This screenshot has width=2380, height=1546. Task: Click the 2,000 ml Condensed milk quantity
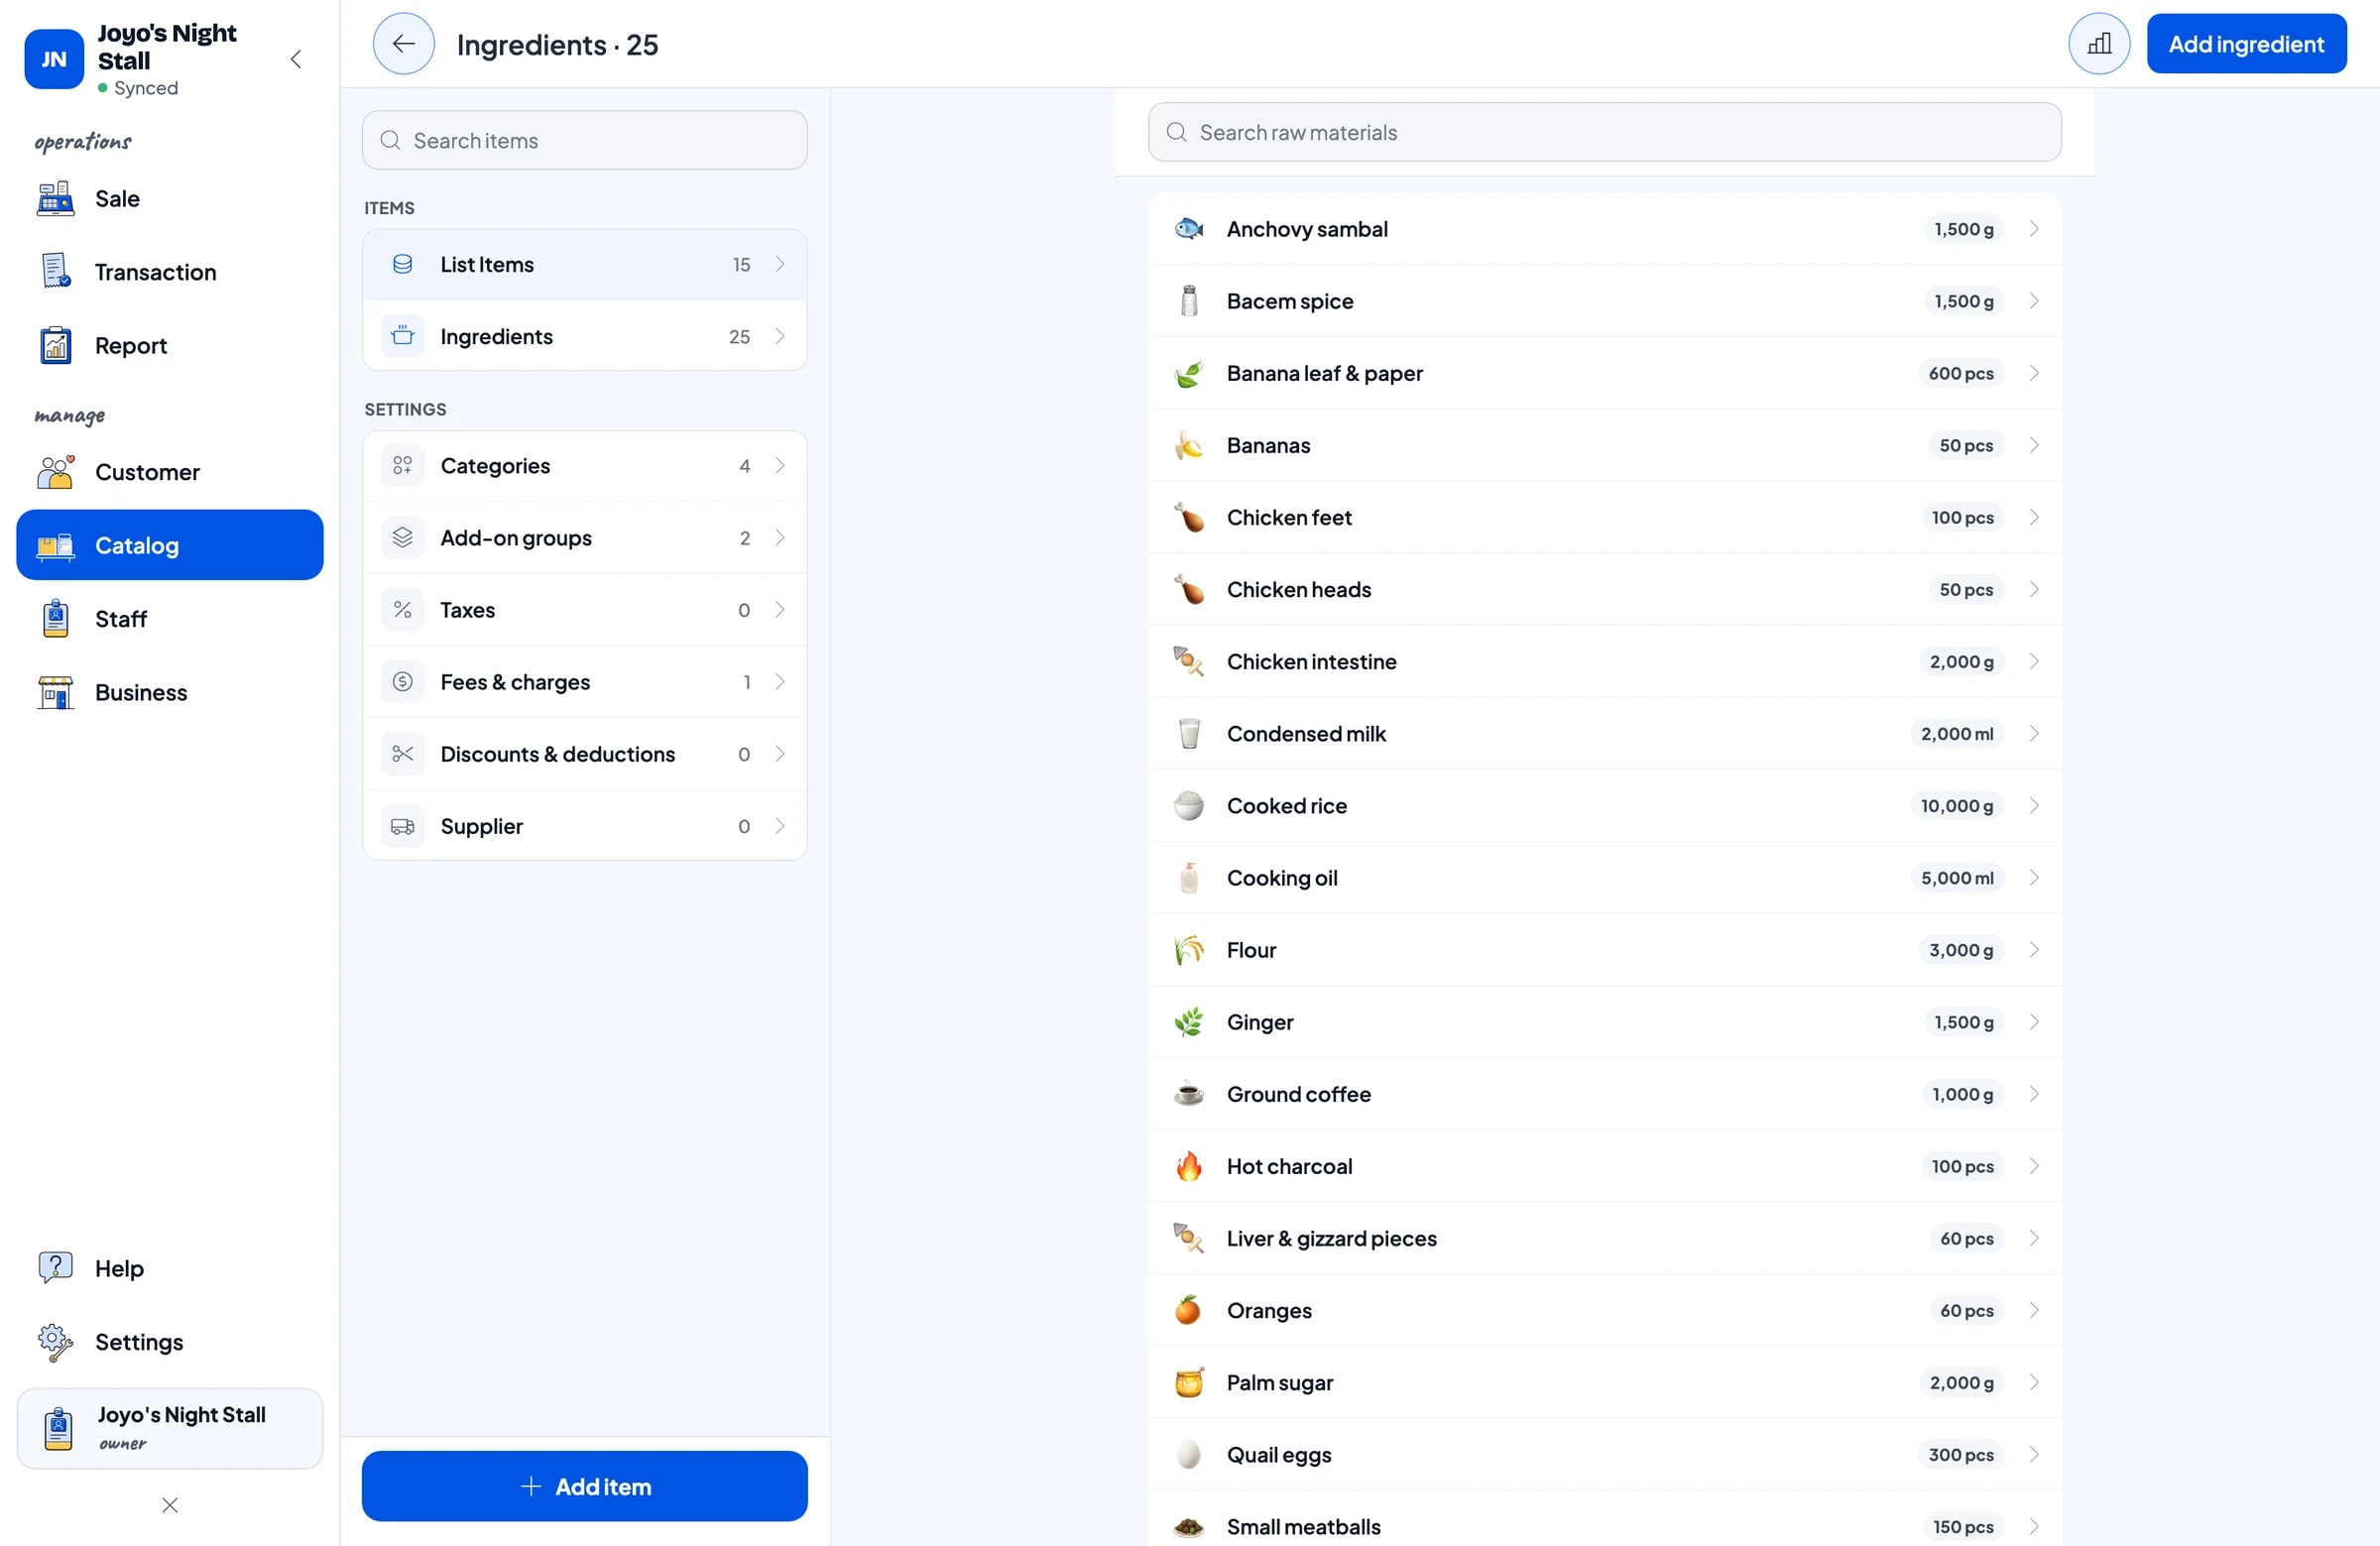(x=1957, y=733)
